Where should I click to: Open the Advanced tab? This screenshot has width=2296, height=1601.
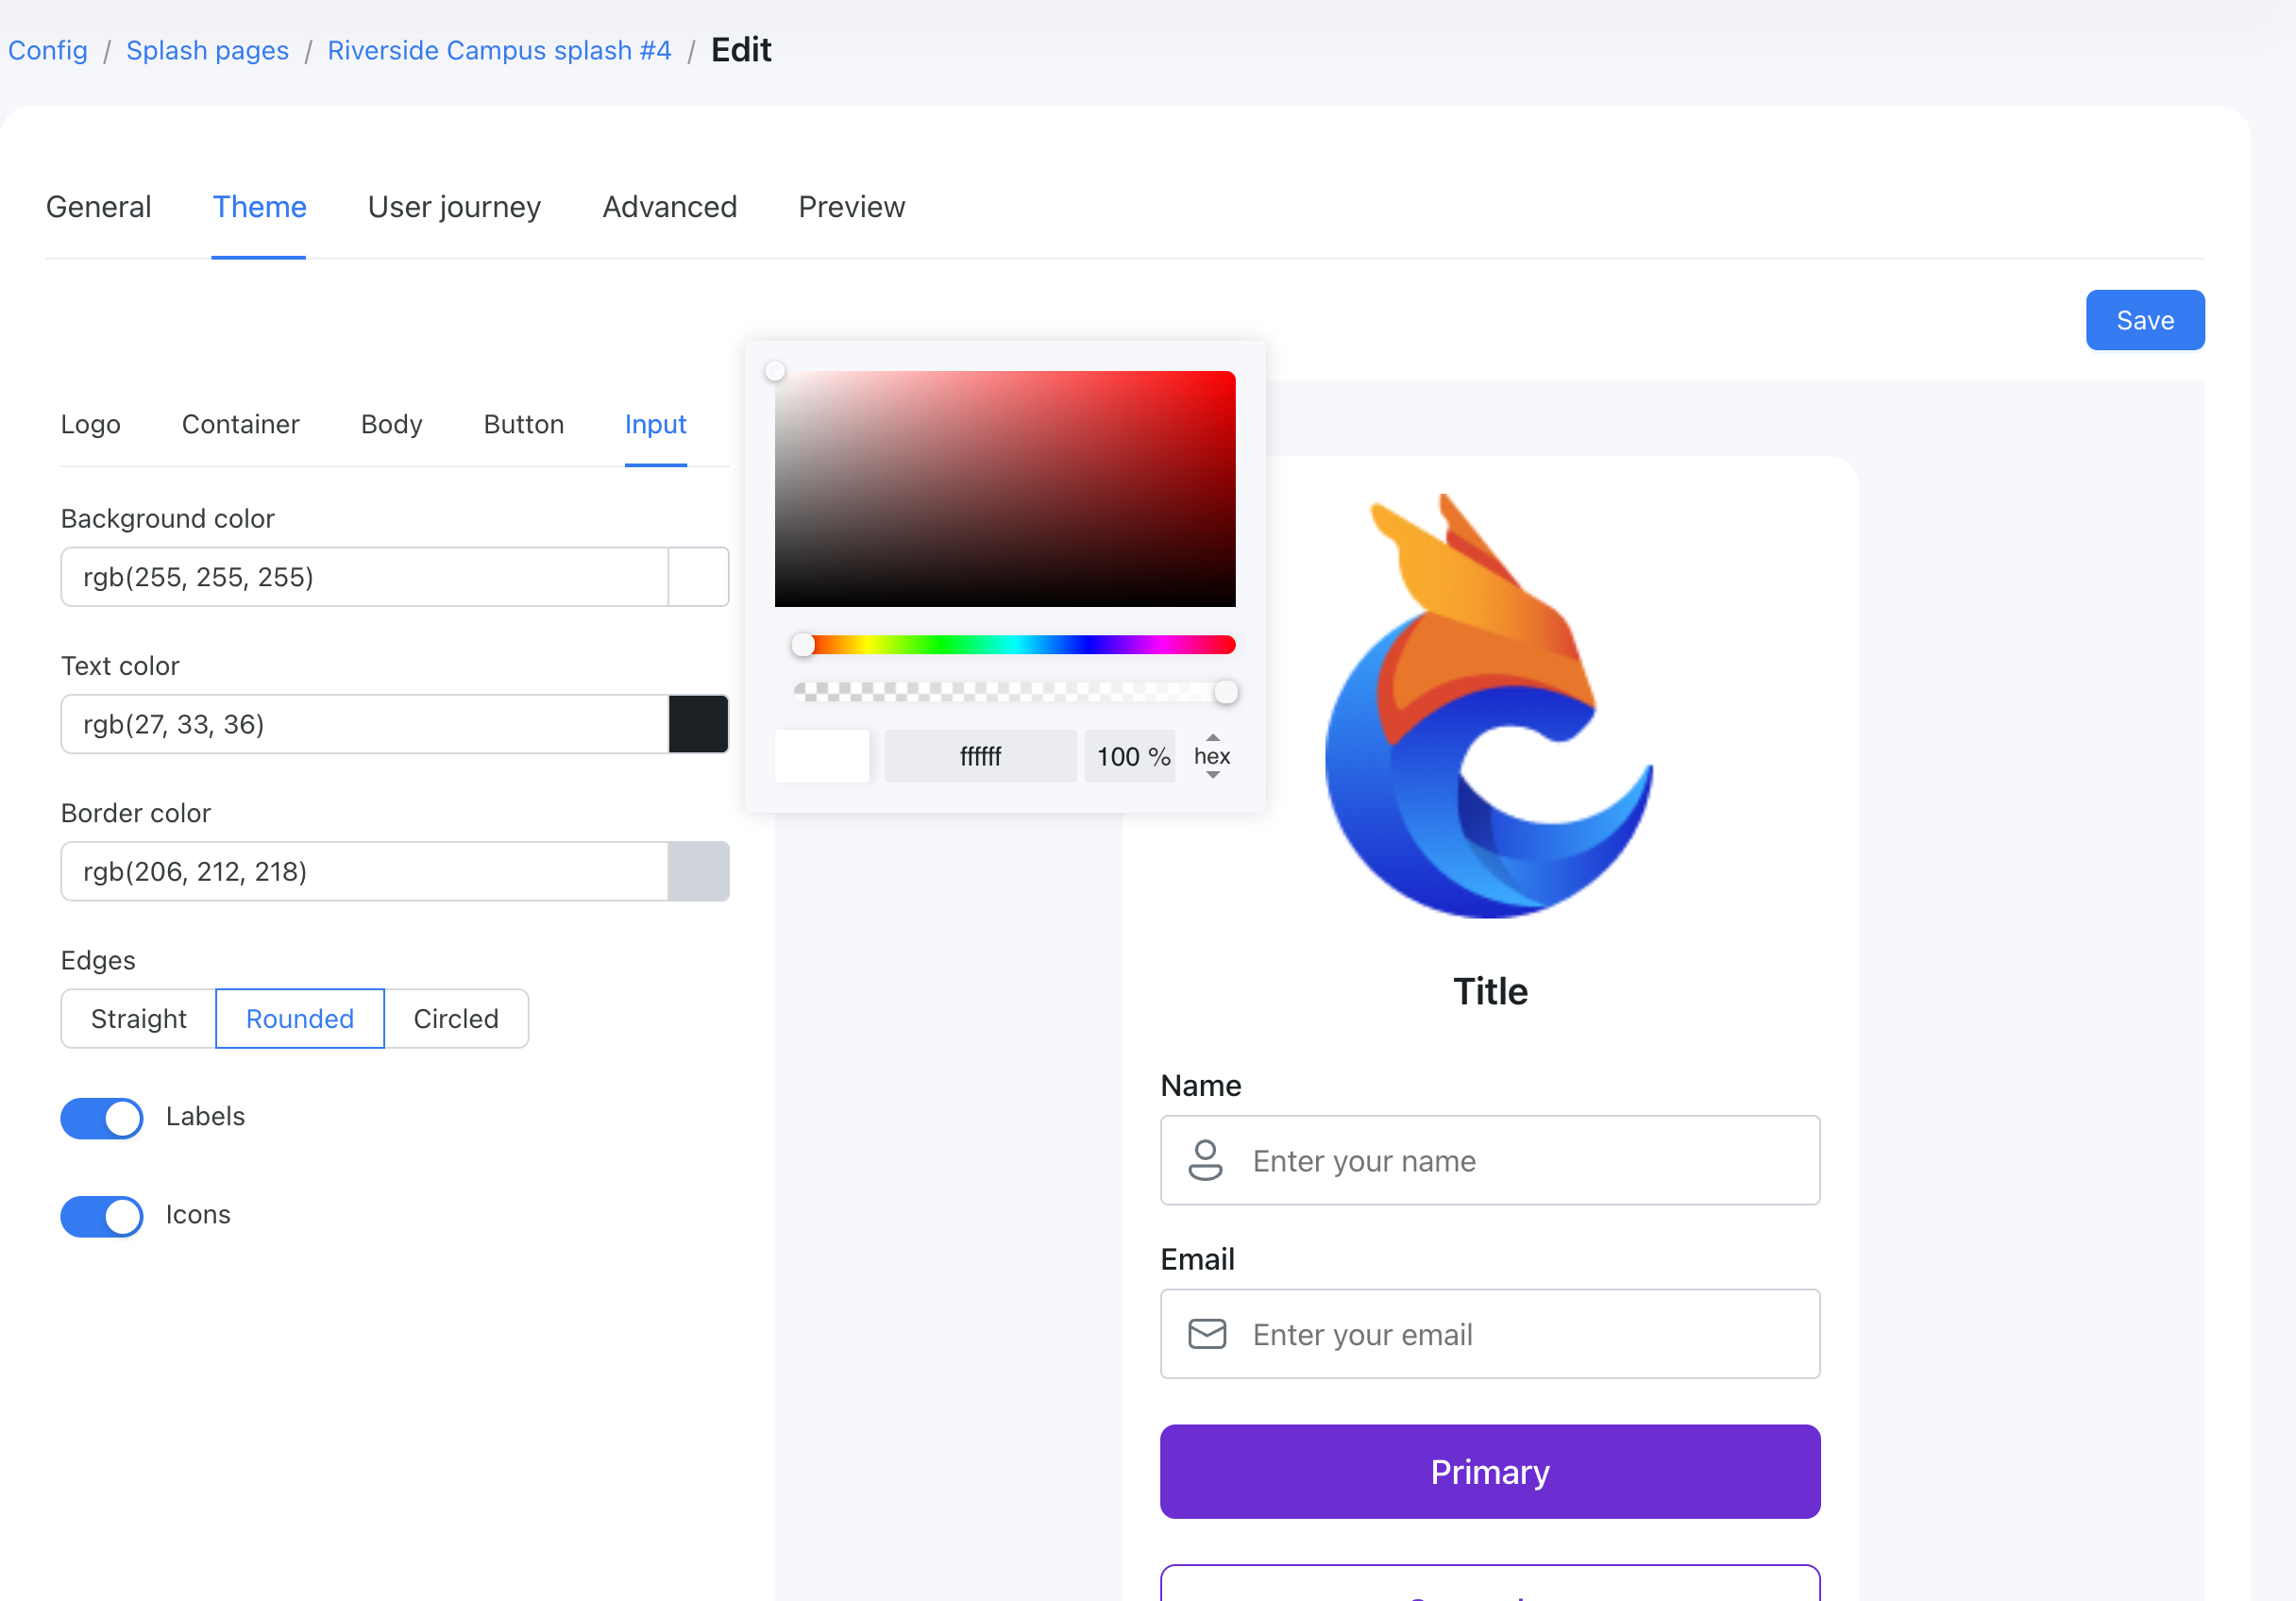click(670, 207)
